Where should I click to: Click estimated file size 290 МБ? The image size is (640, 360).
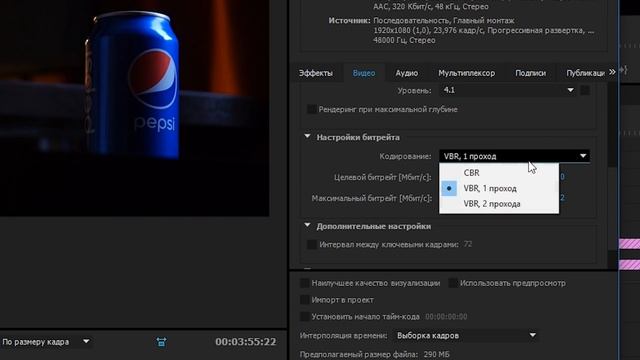(x=436, y=354)
